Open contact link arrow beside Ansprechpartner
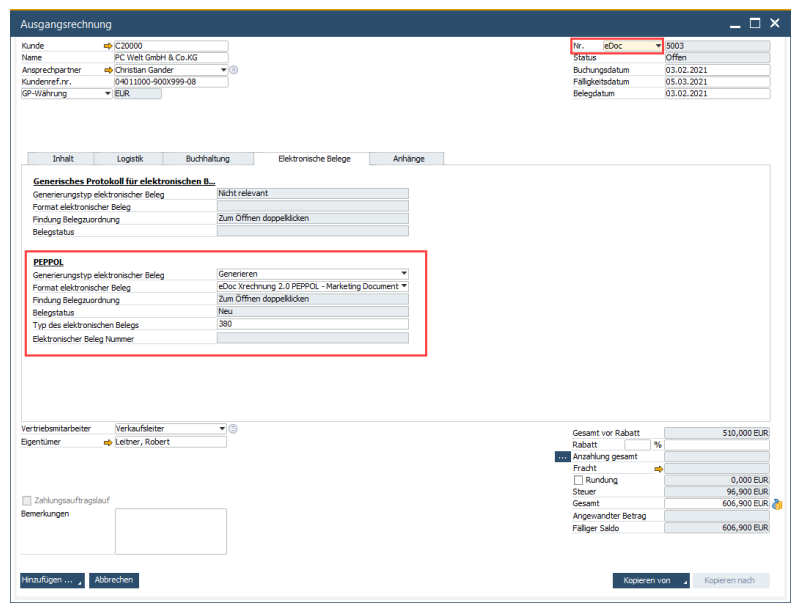This screenshot has width=800, height=611. (x=108, y=70)
